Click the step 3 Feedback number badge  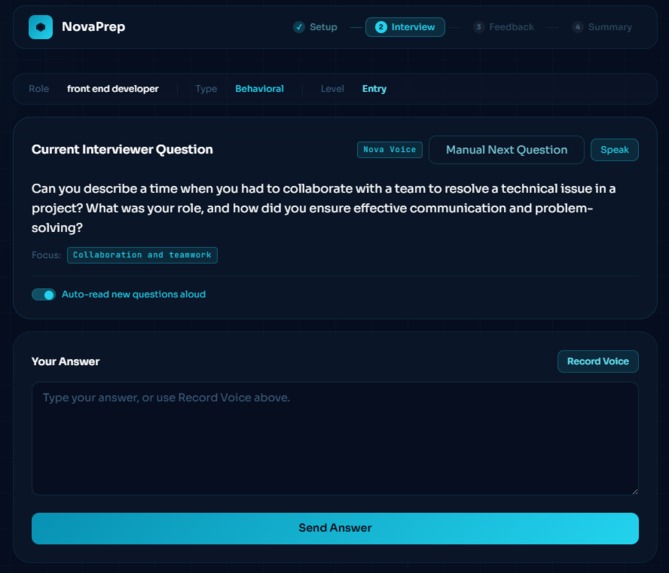[x=479, y=27]
